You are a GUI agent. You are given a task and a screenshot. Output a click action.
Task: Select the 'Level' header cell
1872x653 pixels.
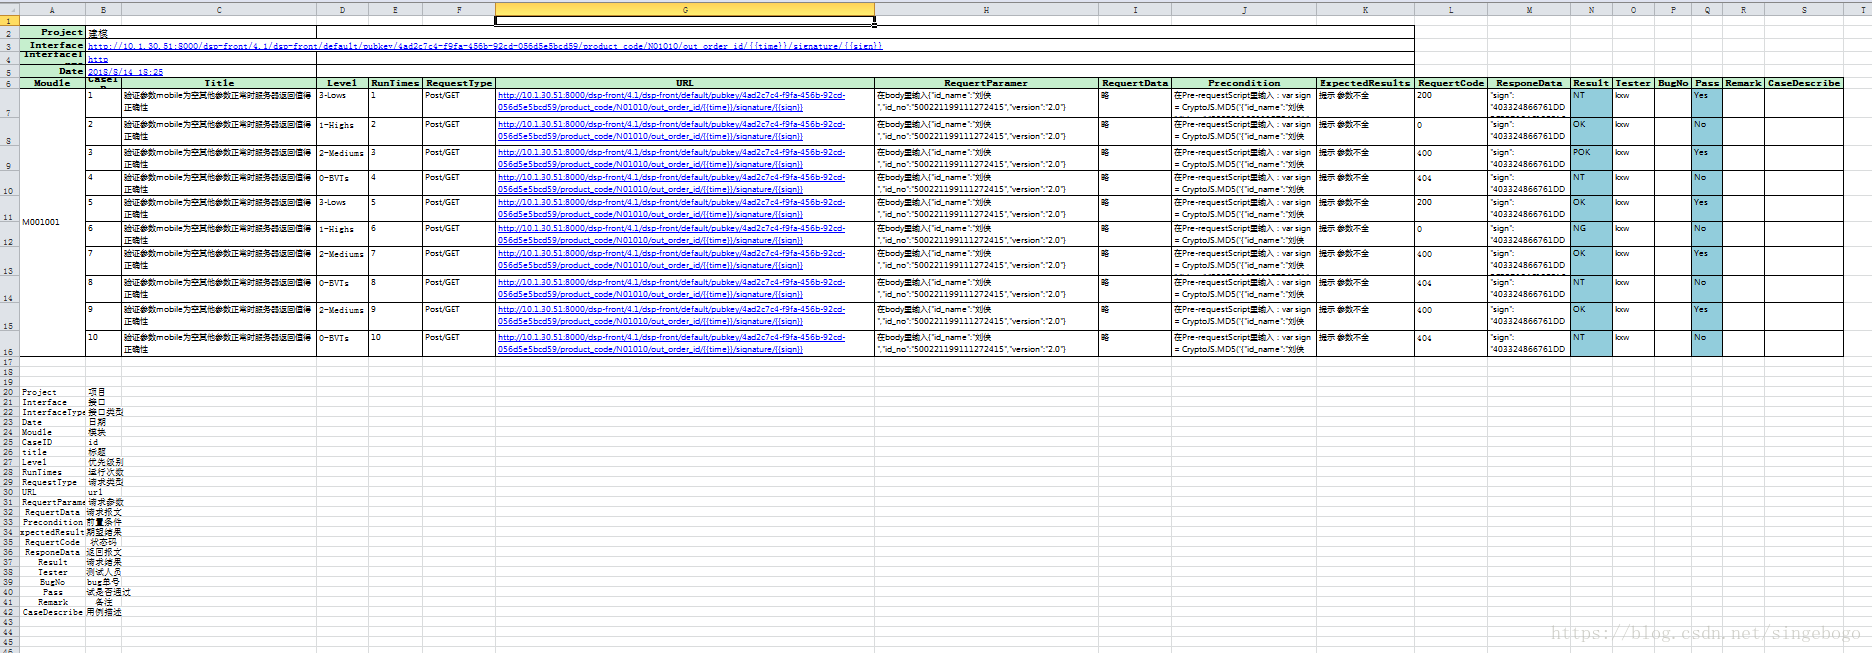click(342, 83)
